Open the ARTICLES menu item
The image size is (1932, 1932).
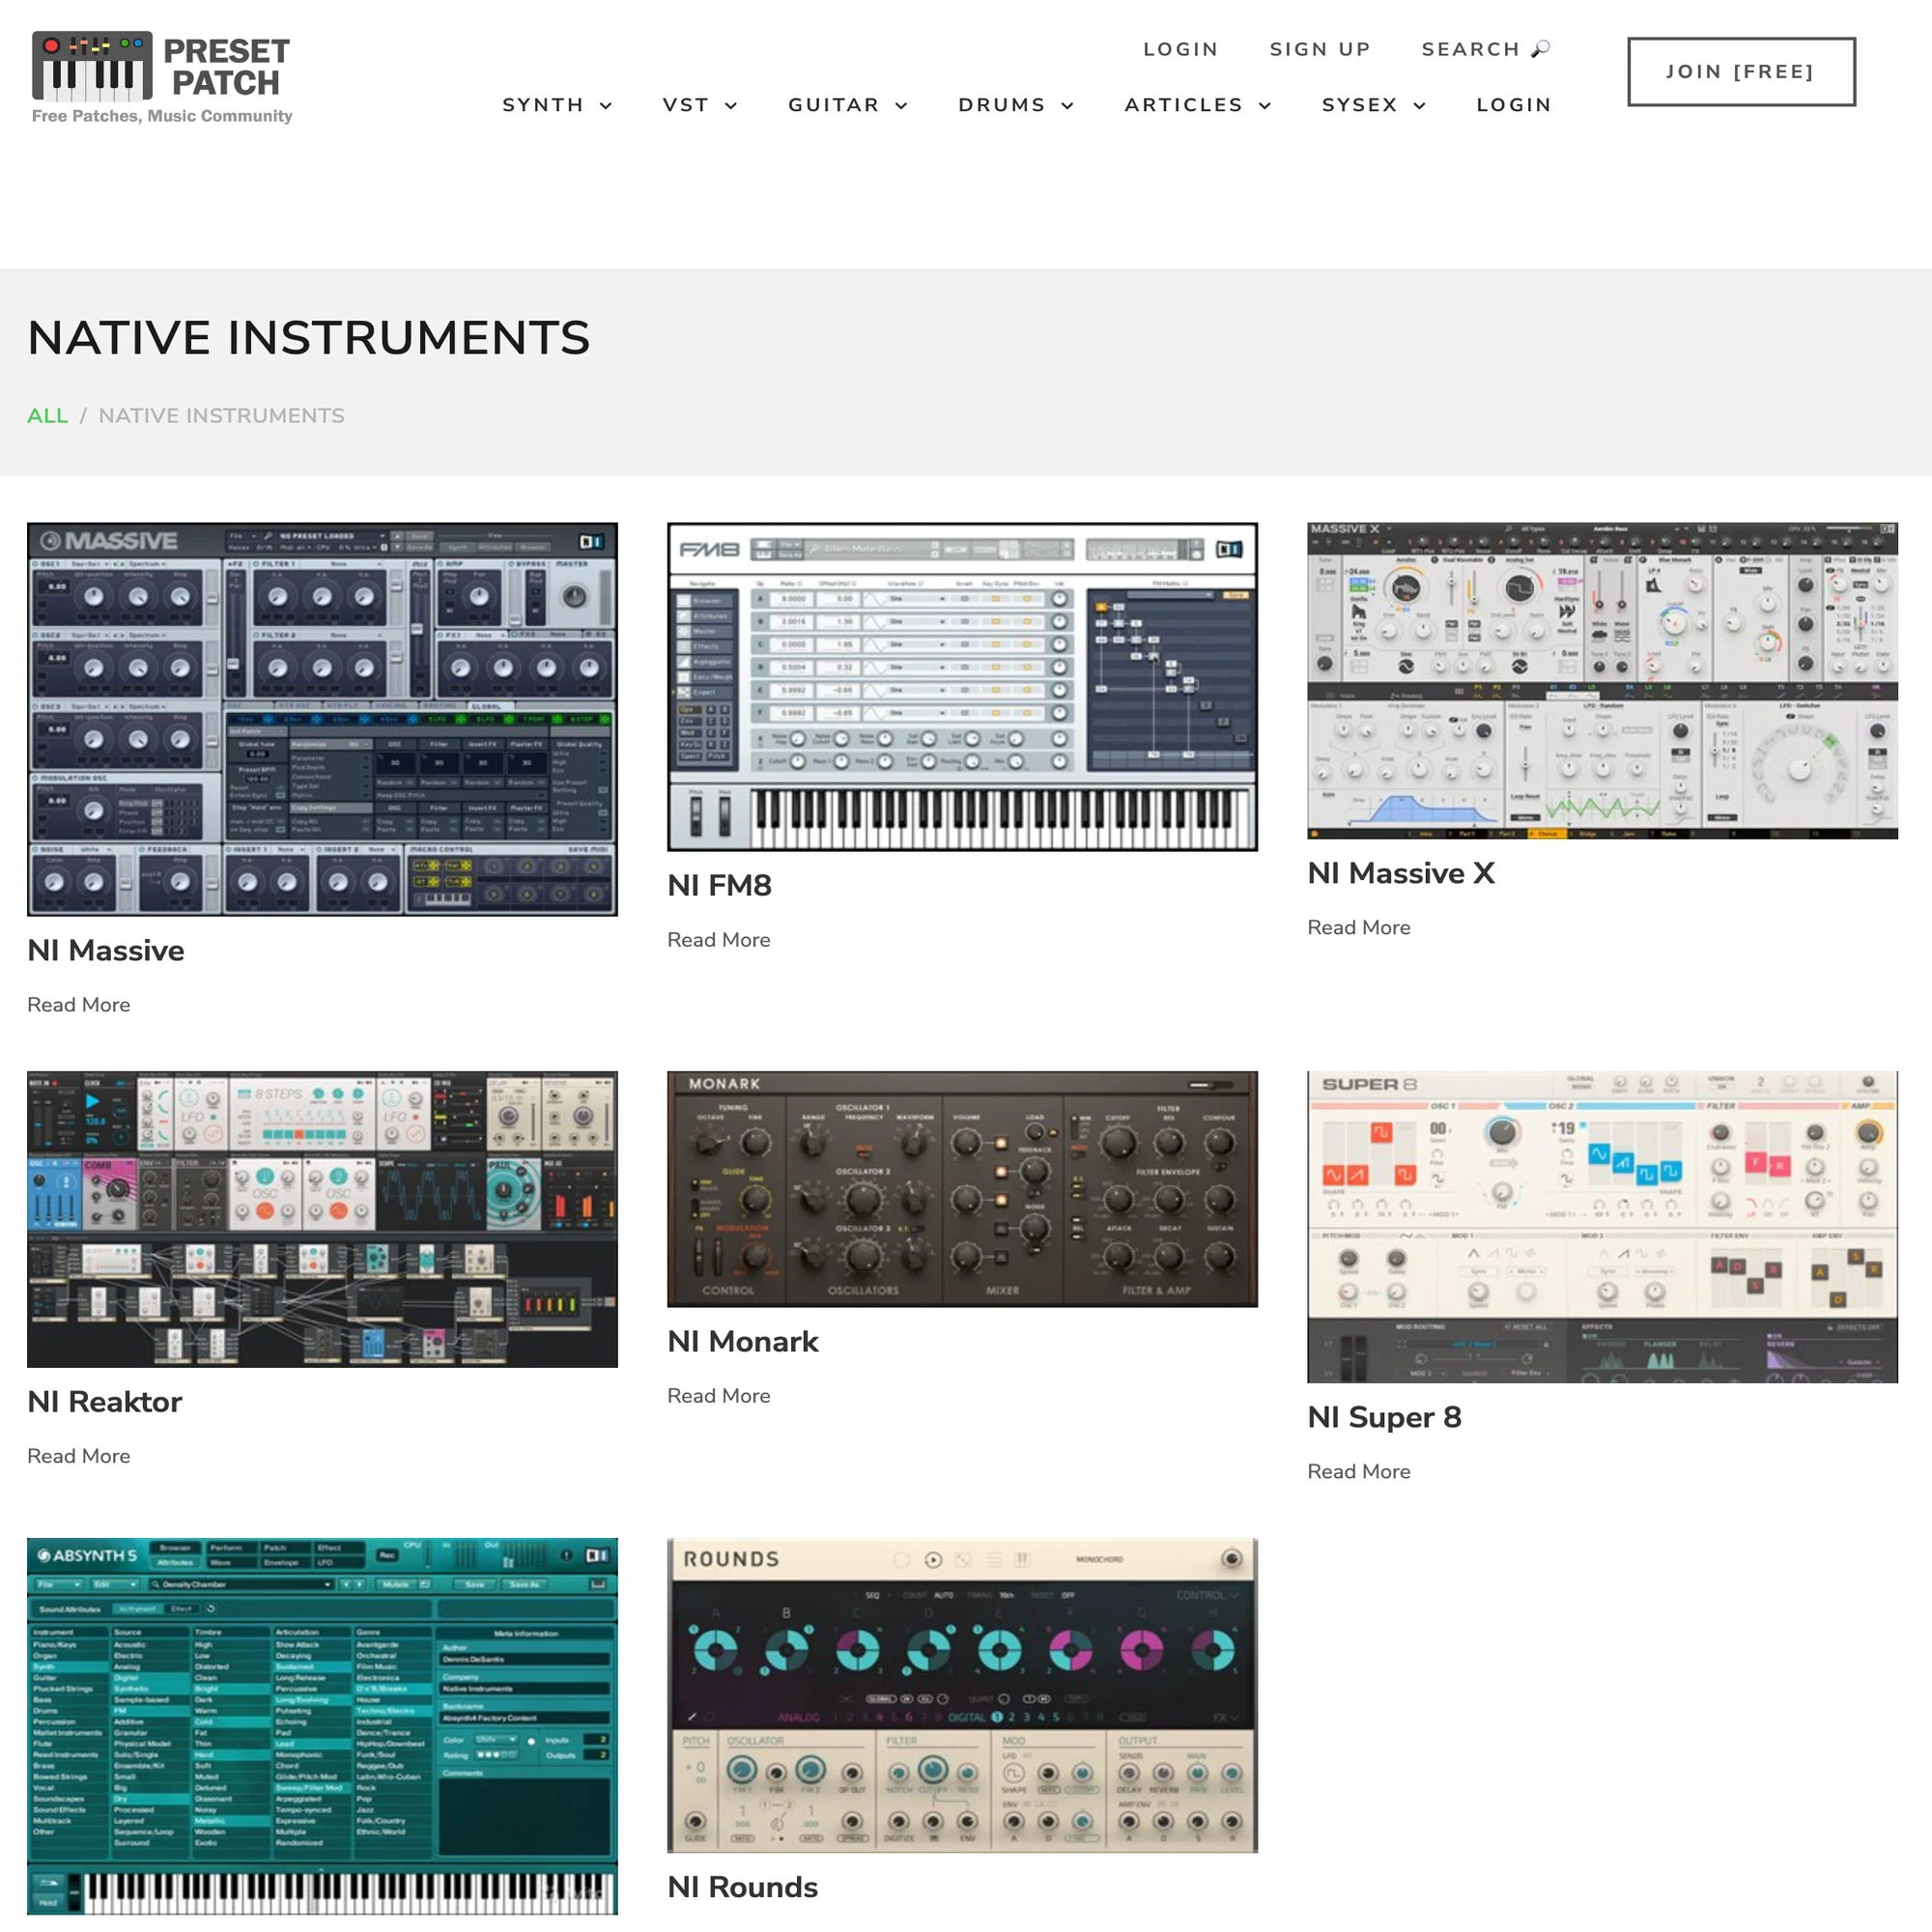coord(1184,105)
